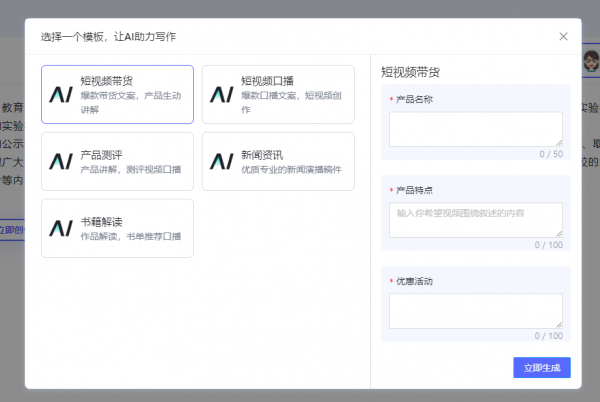Click the AI icon on 书籍解读 card

click(61, 228)
